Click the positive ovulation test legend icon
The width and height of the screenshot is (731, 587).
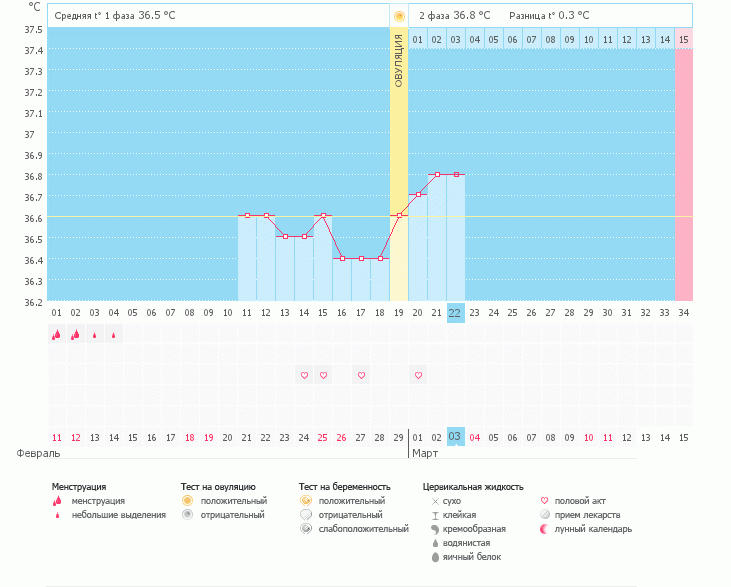click(186, 500)
